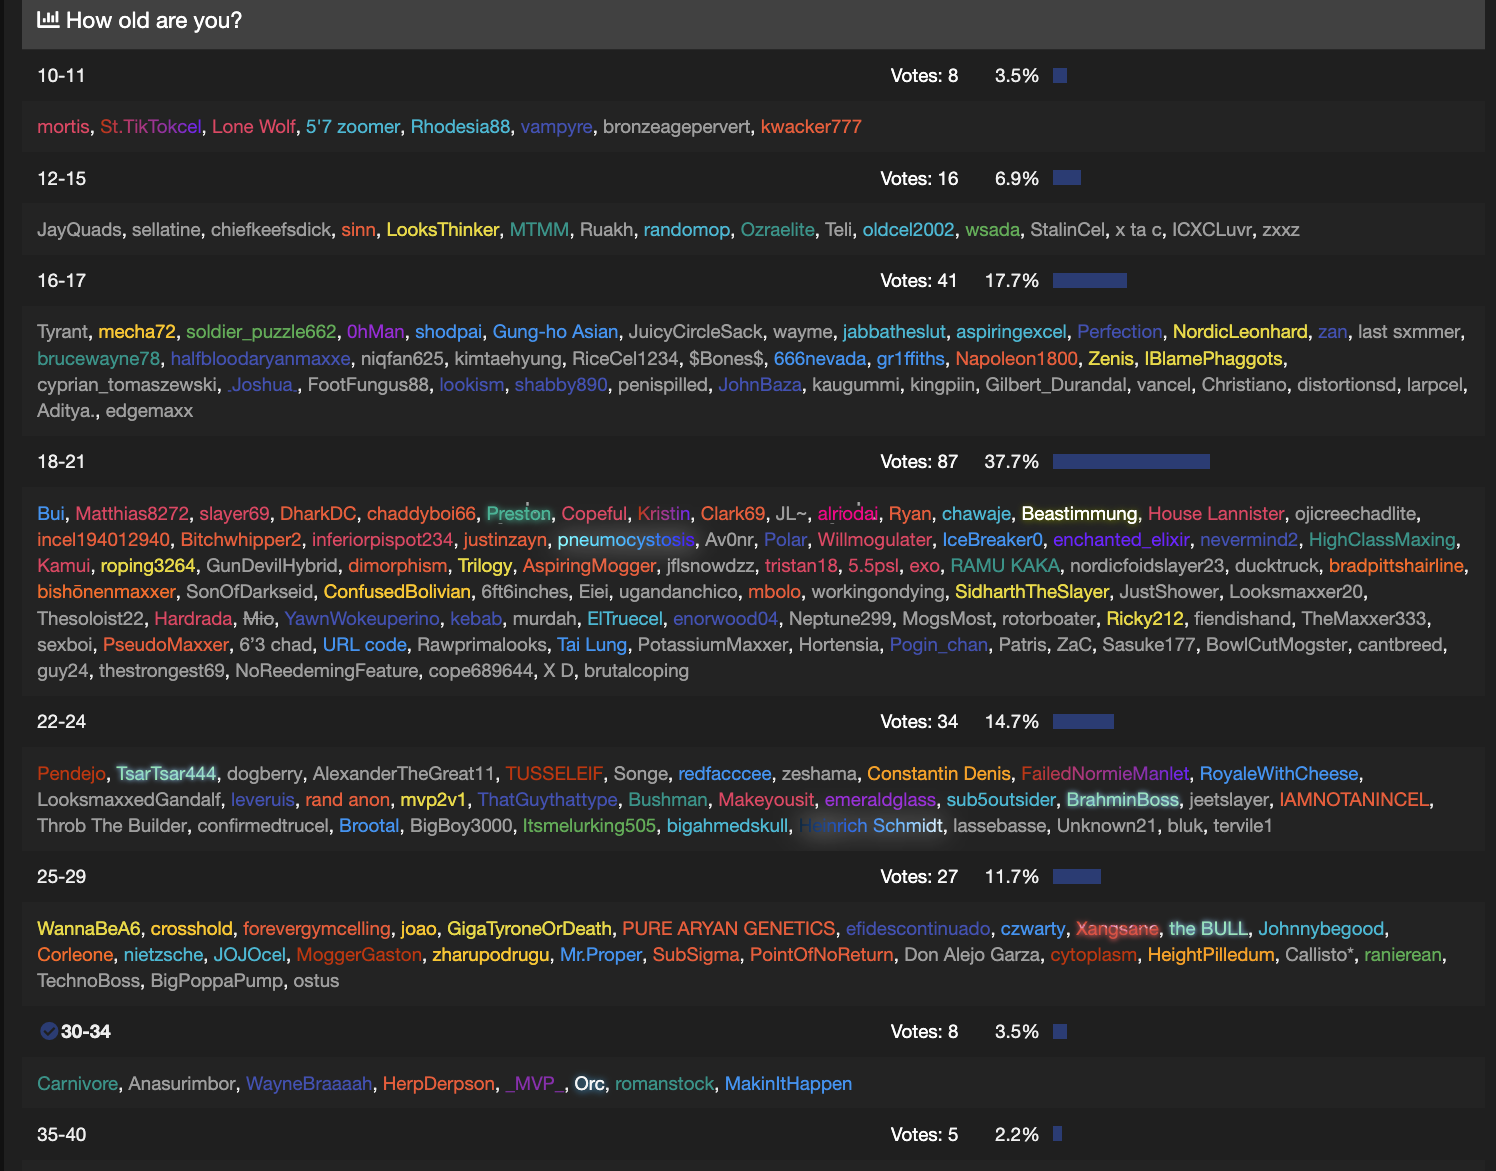Open voter profile IceBreaker0
The image size is (1496, 1171).
993,540
